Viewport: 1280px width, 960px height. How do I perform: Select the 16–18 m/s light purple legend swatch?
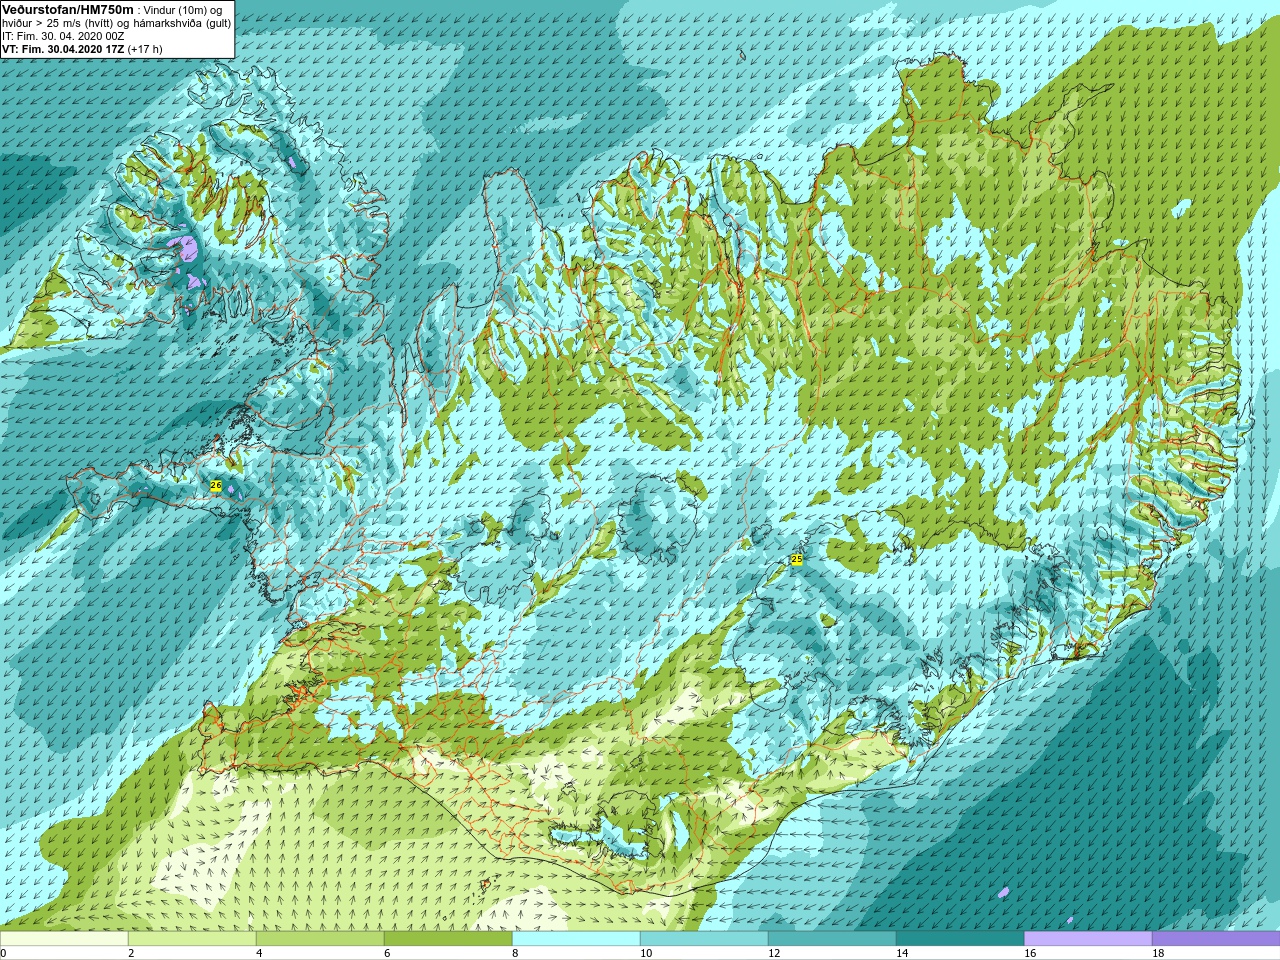(x=1088, y=939)
